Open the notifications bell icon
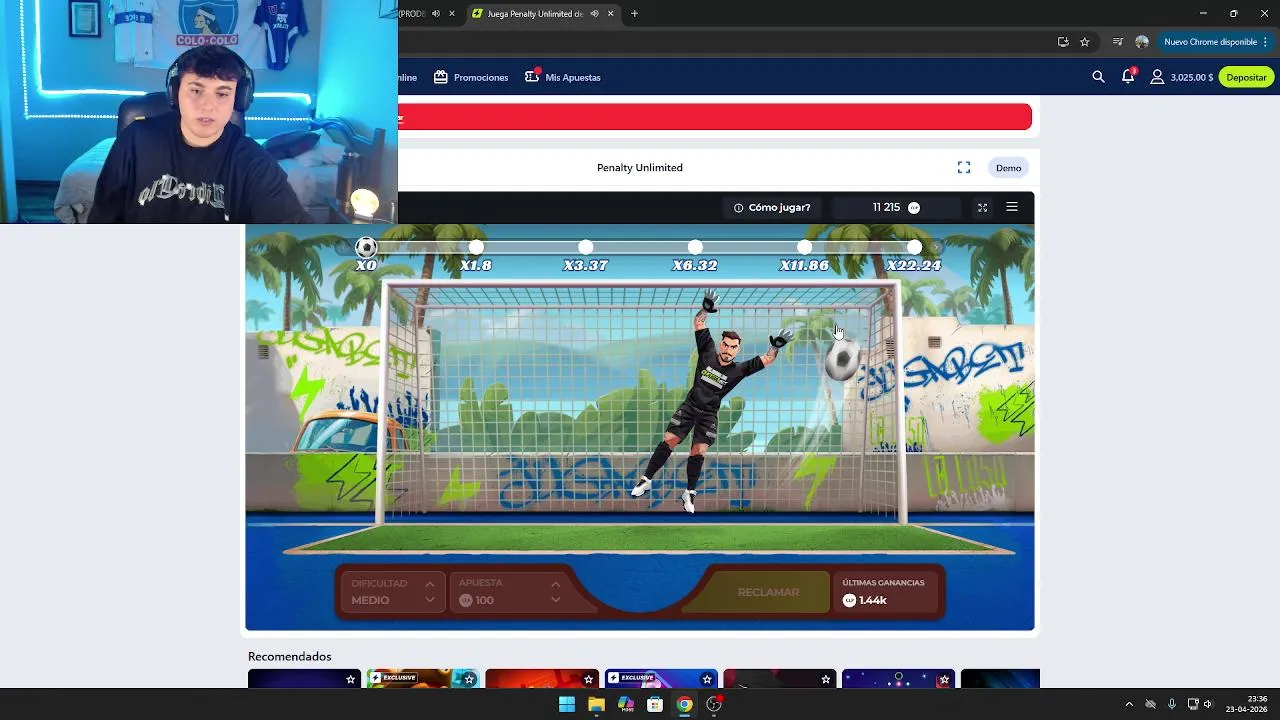This screenshot has width=1280, height=720. (x=1128, y=77)
